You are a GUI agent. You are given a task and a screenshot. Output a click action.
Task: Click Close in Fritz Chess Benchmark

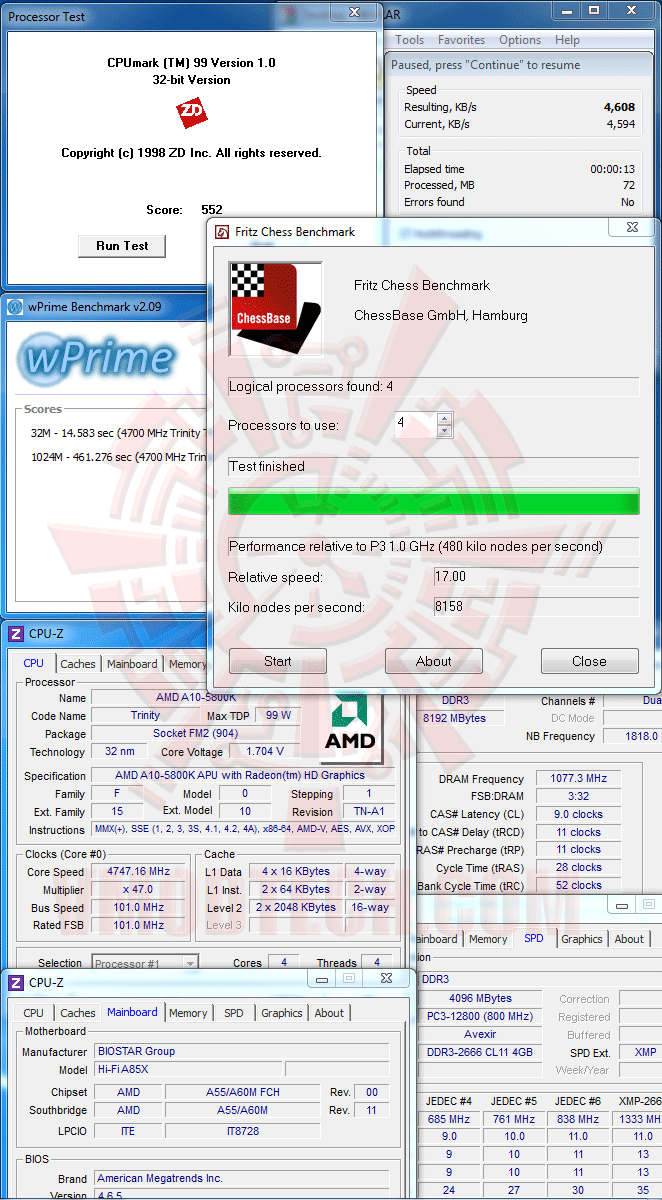tap(590, 661)
